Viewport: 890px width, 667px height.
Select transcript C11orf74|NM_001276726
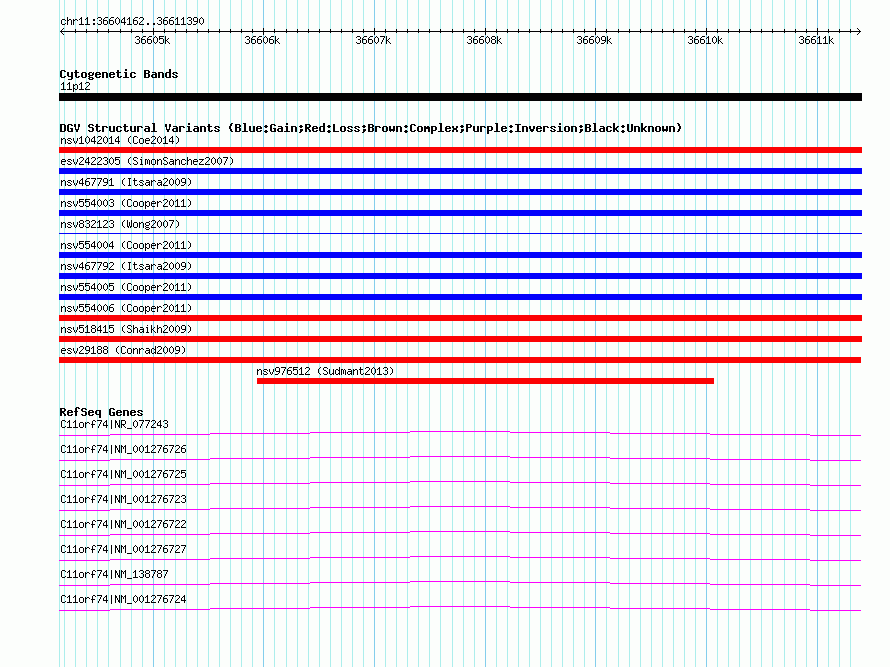click(x=123, y=450)
